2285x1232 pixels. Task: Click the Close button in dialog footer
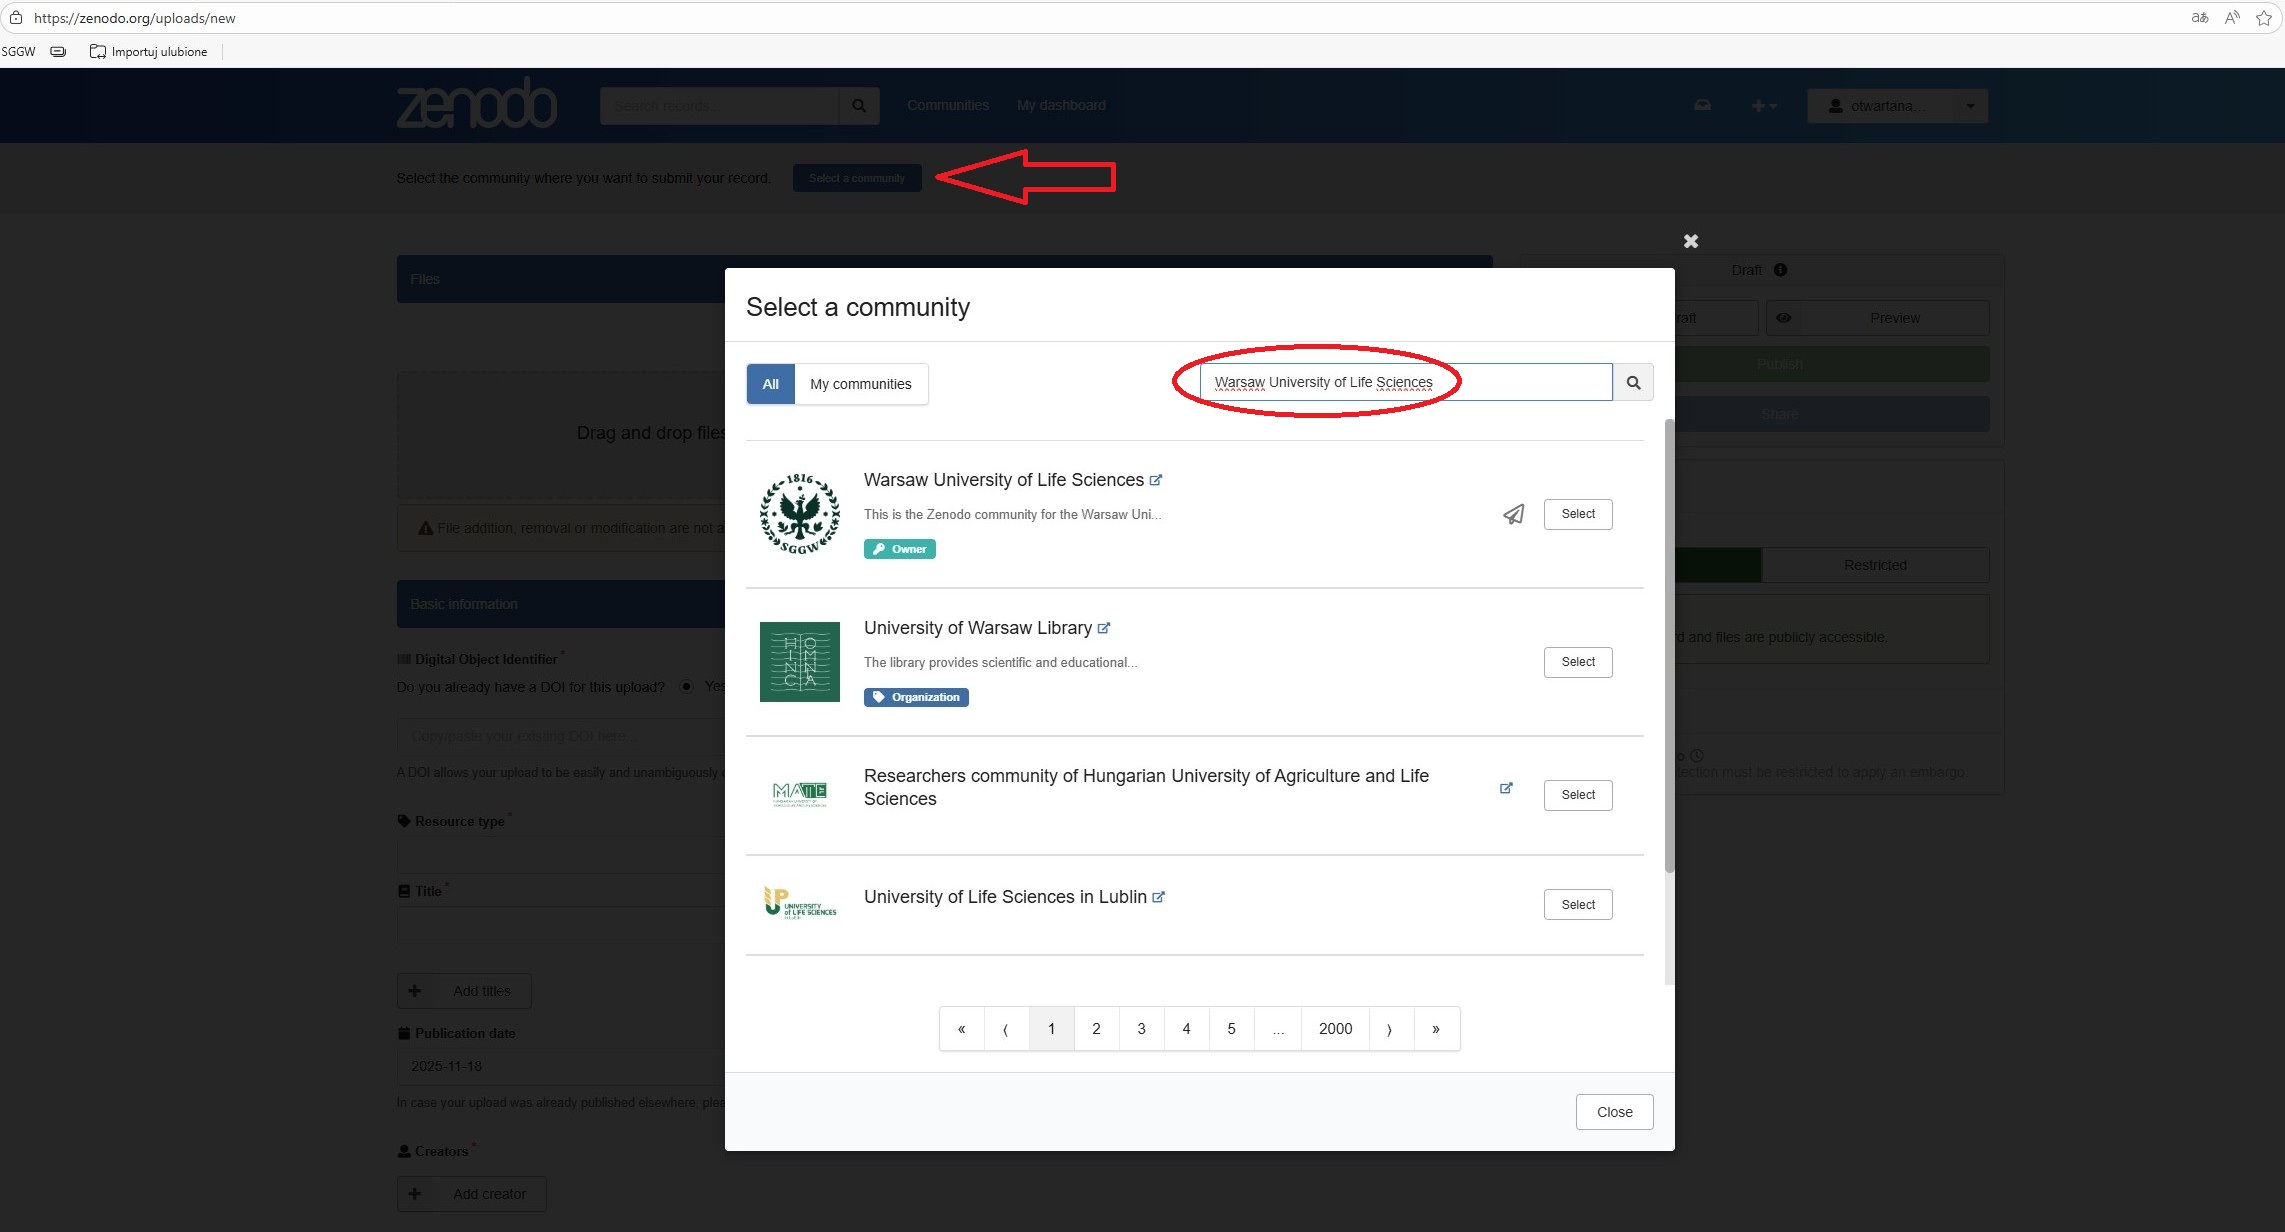[1613, 1112]
